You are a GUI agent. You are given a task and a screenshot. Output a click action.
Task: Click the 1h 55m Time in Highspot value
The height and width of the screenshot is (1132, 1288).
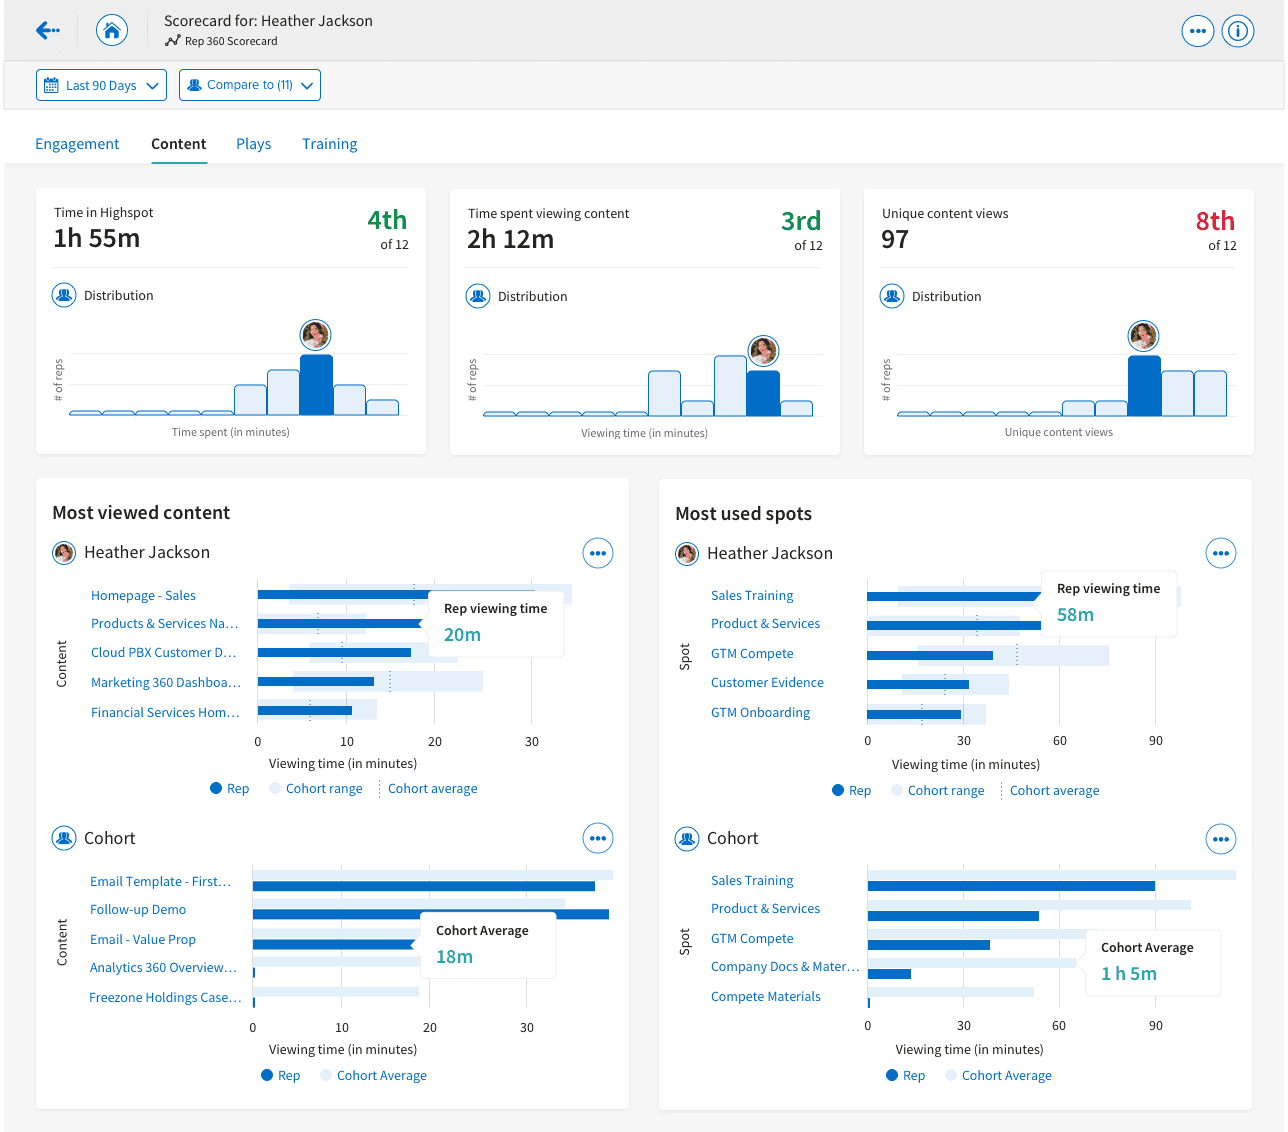[97, 238]
